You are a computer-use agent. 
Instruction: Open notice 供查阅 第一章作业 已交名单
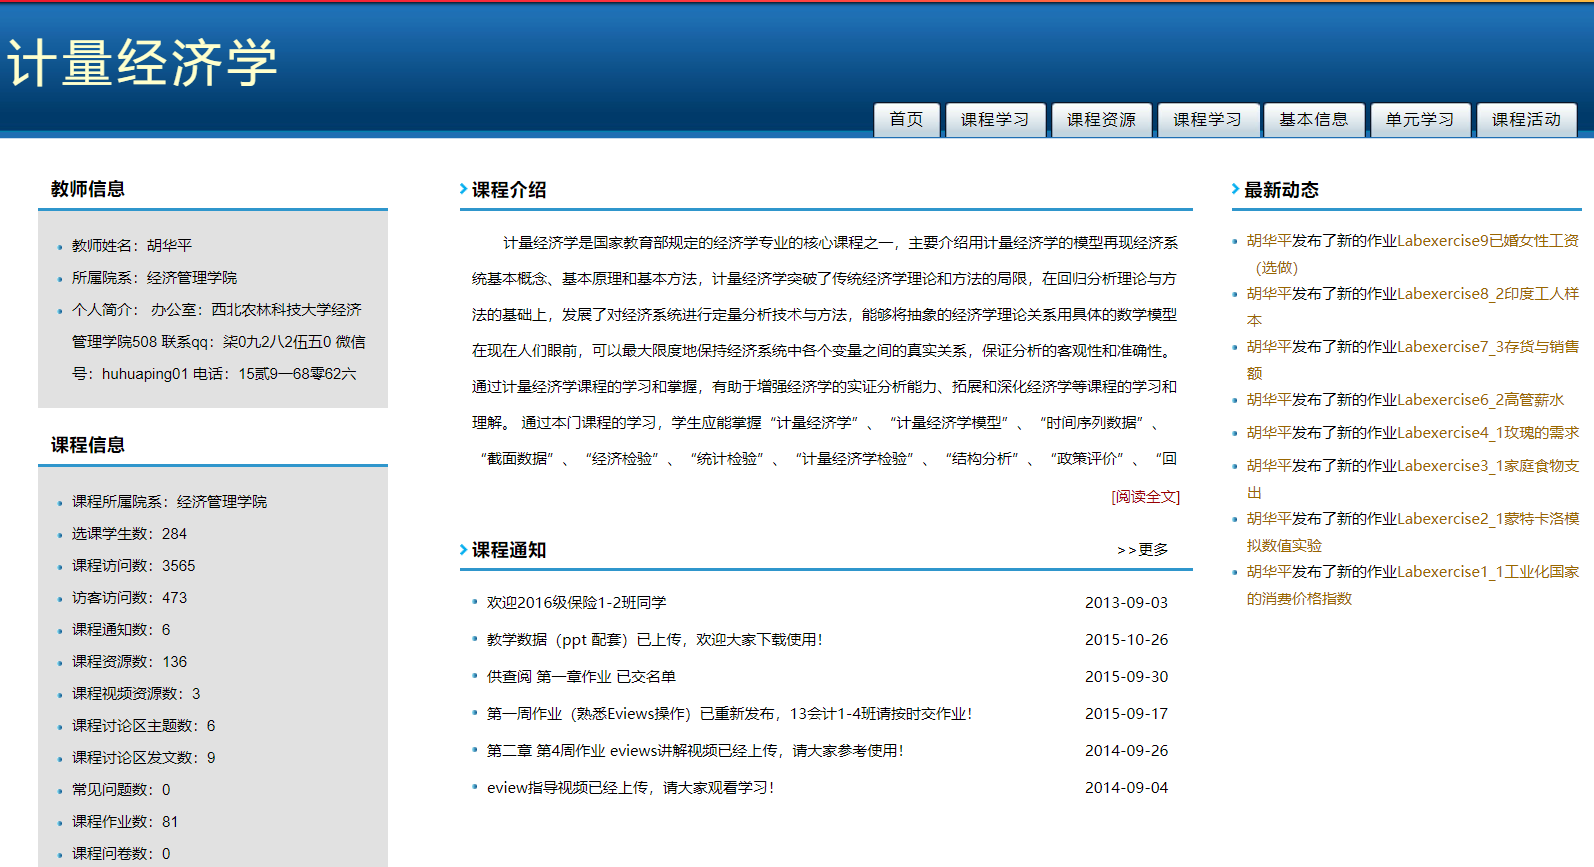pyautogui.click(x=581, y=677)
